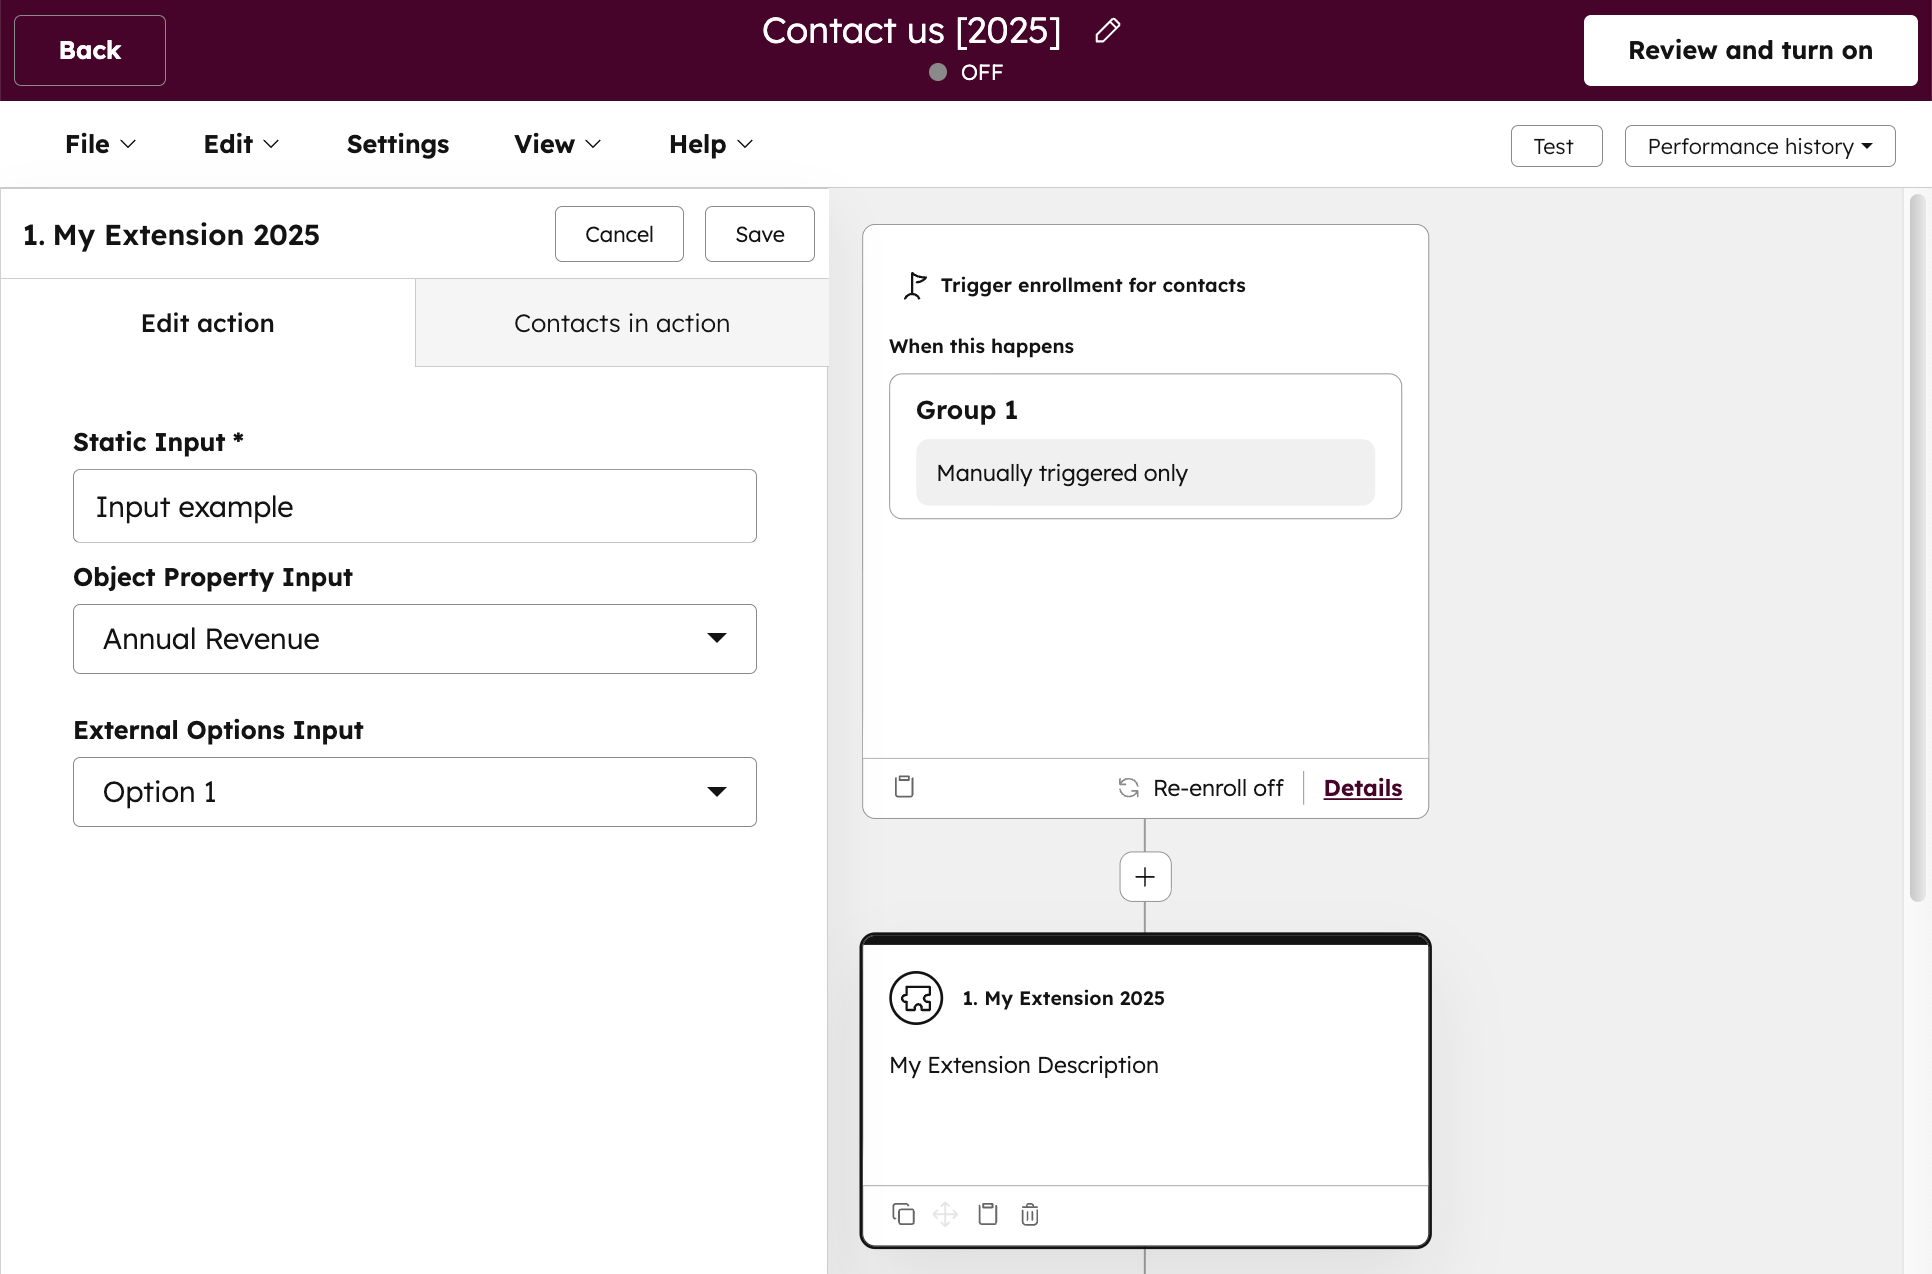1932x1274 pixels.
Task: Add a step with the plus button
Action: click(x=1145, y=877)
